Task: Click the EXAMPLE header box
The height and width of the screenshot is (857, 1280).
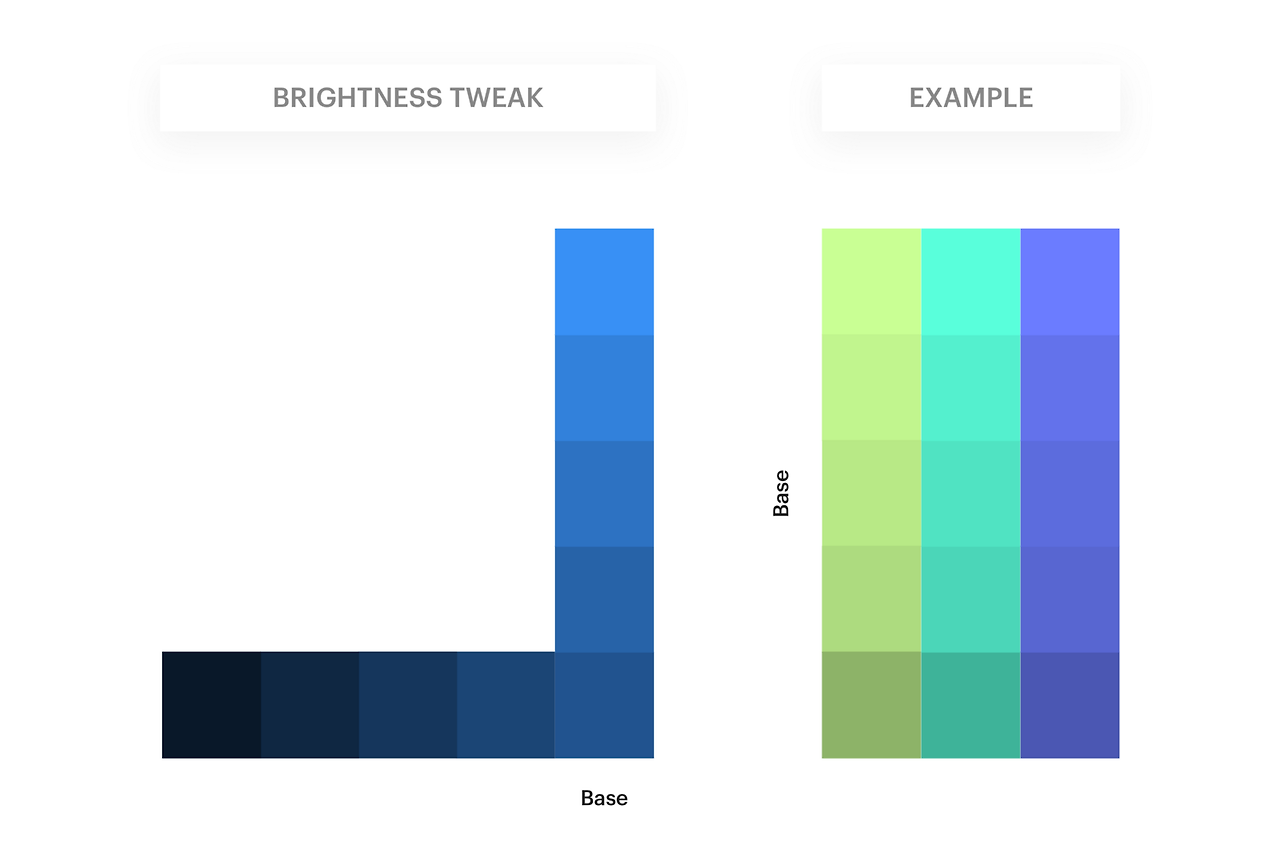Action: coord(971,98)
